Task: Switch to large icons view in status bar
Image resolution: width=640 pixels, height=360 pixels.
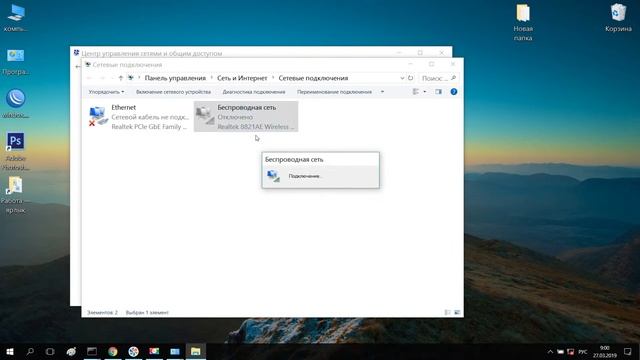Action: pyautogui.click(x=457, y=312)
